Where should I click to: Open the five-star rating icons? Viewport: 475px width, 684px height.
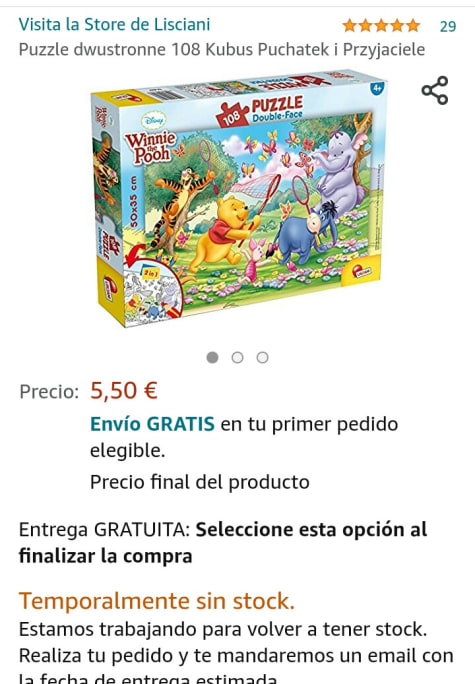[x=381, y=26]
